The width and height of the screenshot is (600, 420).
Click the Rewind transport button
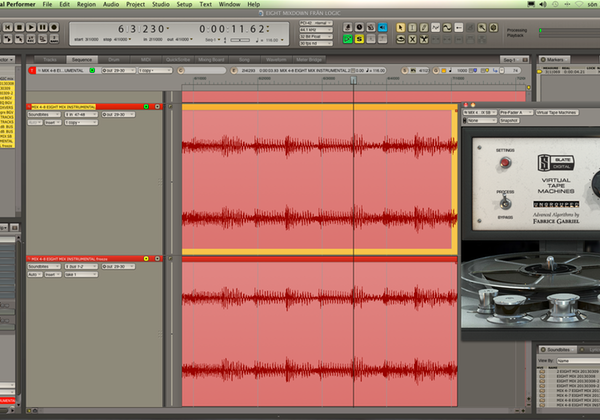(x=8, y=27)
